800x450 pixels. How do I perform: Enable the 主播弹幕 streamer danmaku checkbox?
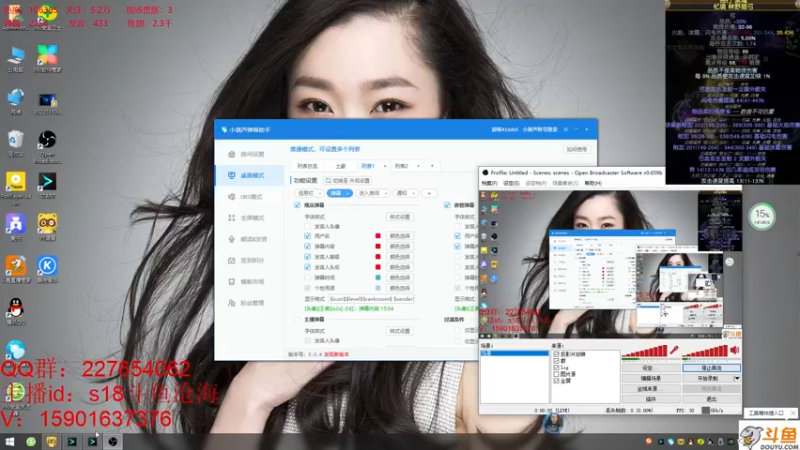pyautogui.click(x=297, y=319)
